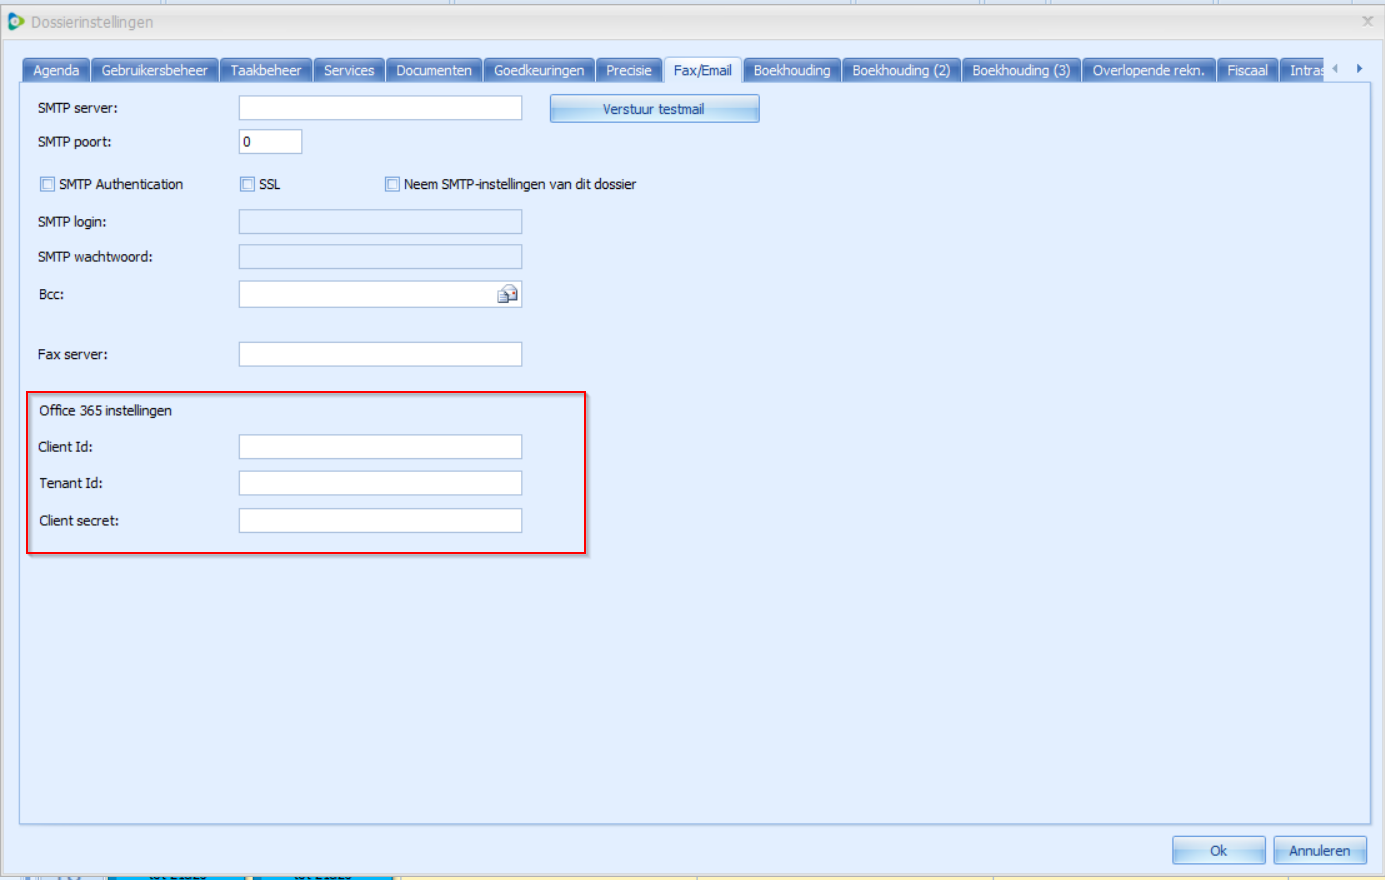Switch to the Goedkeuringen tab
The height and width of the screenshot is (880, 1385).
tap(539, 70)
